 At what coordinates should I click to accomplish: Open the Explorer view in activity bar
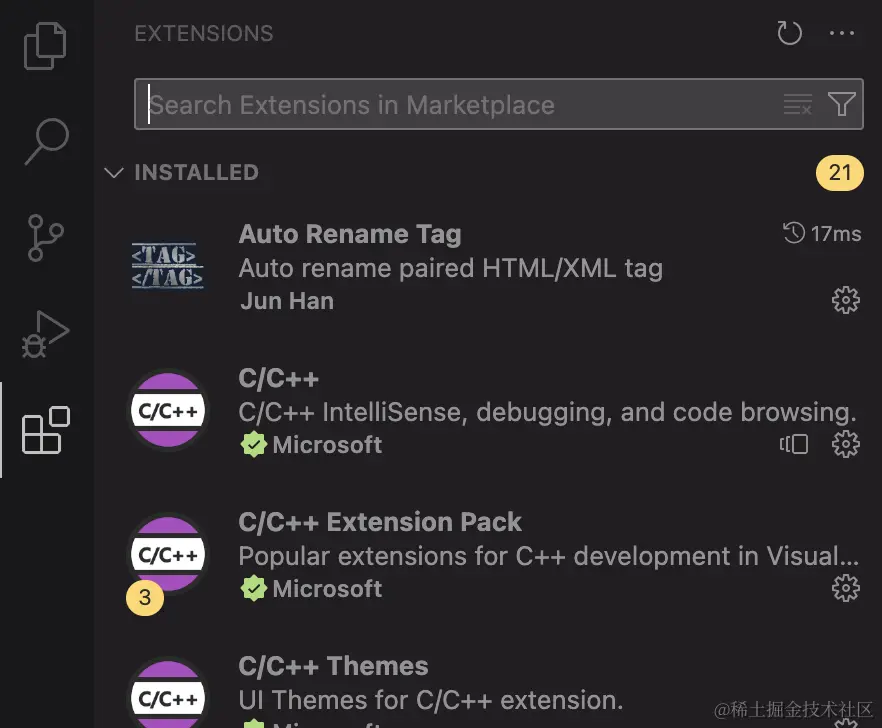46,47
